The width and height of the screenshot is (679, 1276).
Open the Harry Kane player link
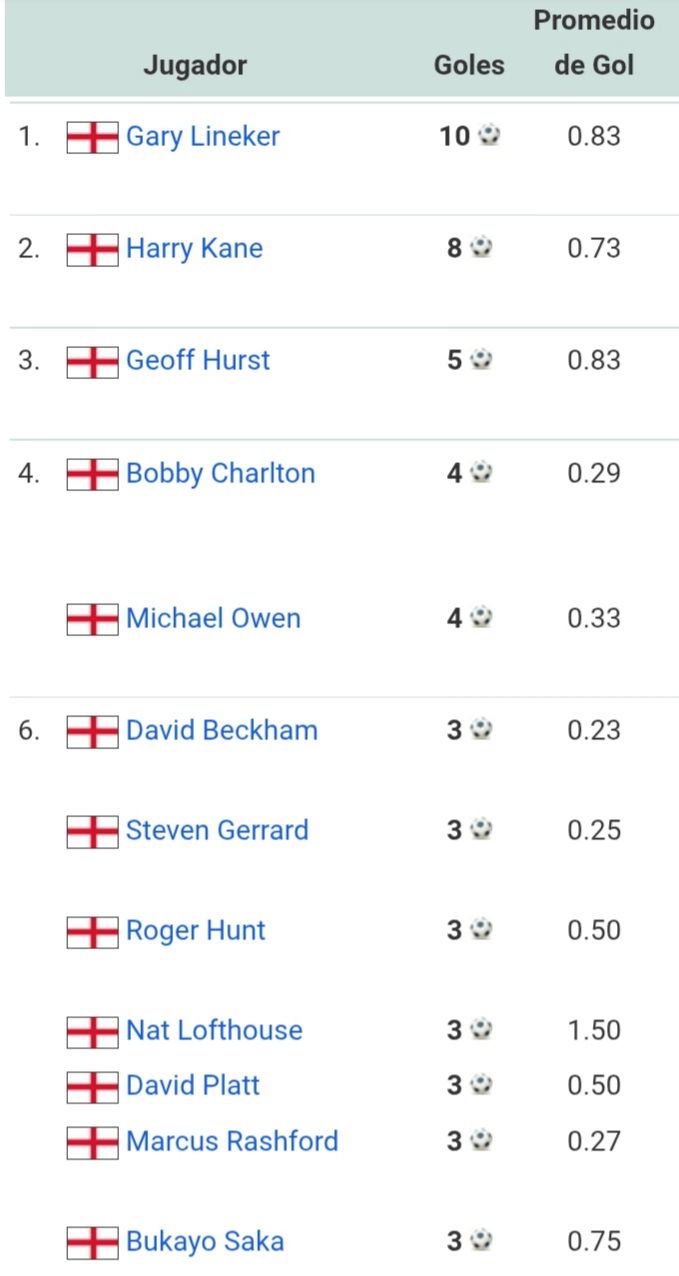(x=194, y=248)
